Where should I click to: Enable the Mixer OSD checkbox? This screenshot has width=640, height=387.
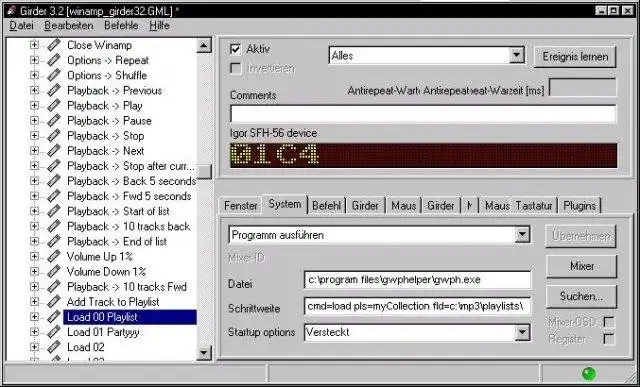click(609, 322)
